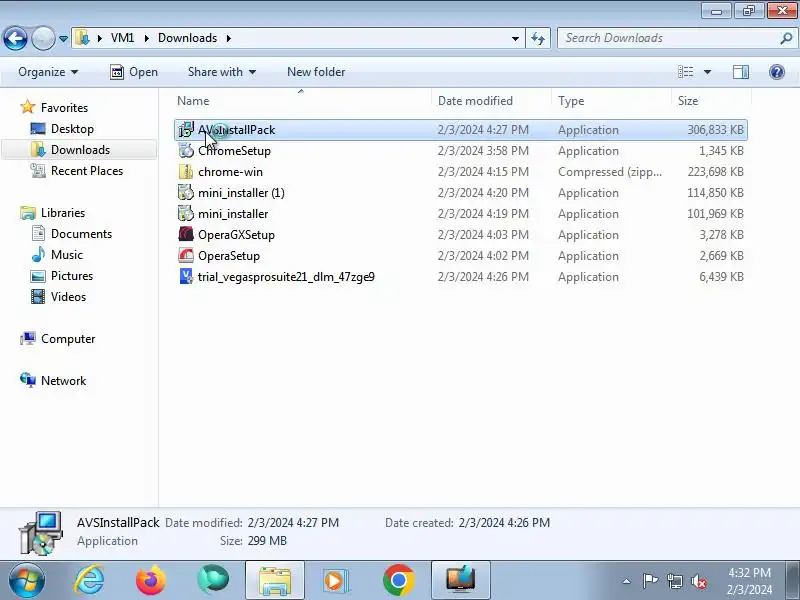Open Action Center flag icon
The height and width of the screenshot is (600, 800).
pos(650,581)
